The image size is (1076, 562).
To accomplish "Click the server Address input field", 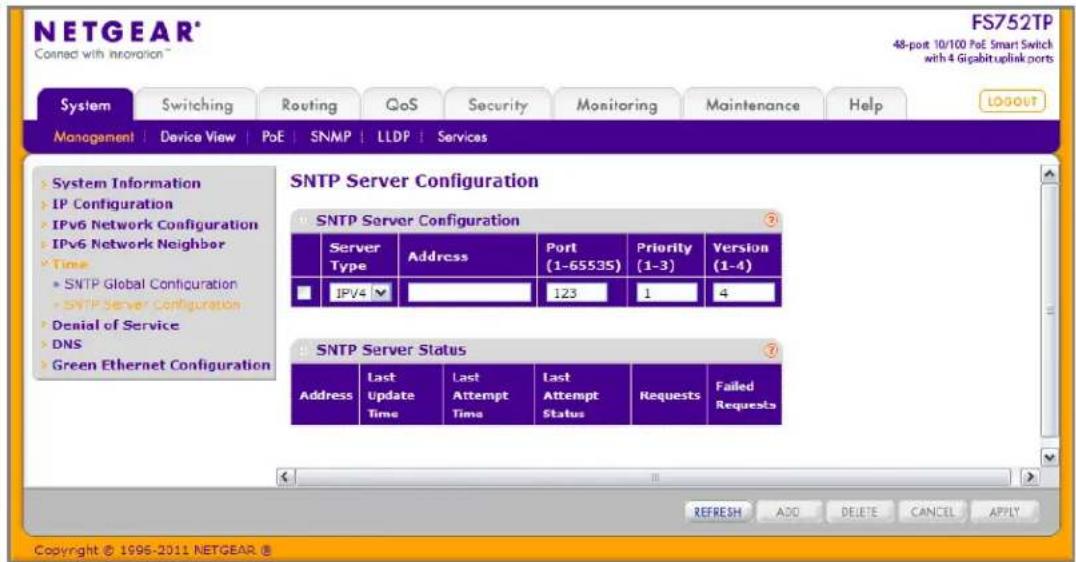I will (469, 293).
